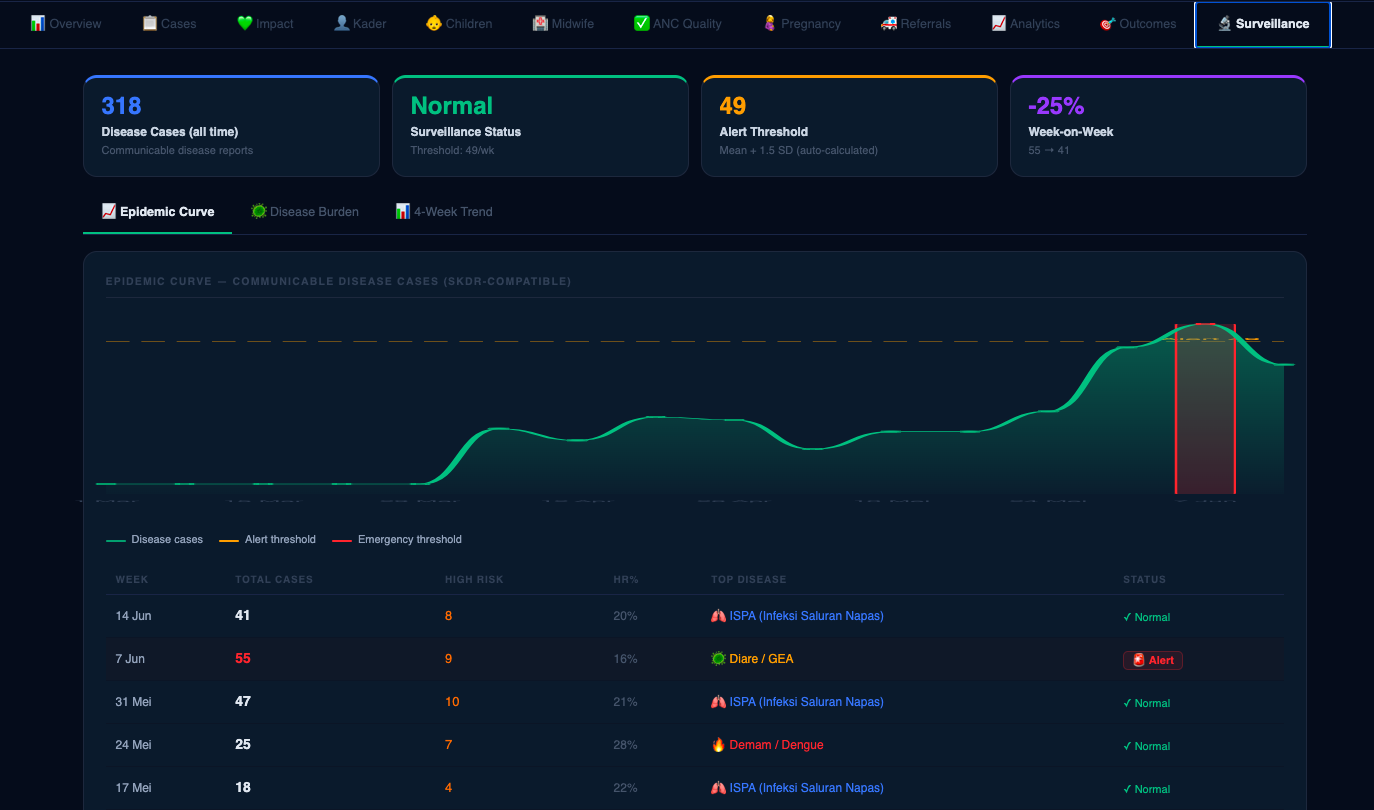Toggle the Emergency threshold legend item
The height and width of the screenshot is (810, 1374).
tap(397, 539)
